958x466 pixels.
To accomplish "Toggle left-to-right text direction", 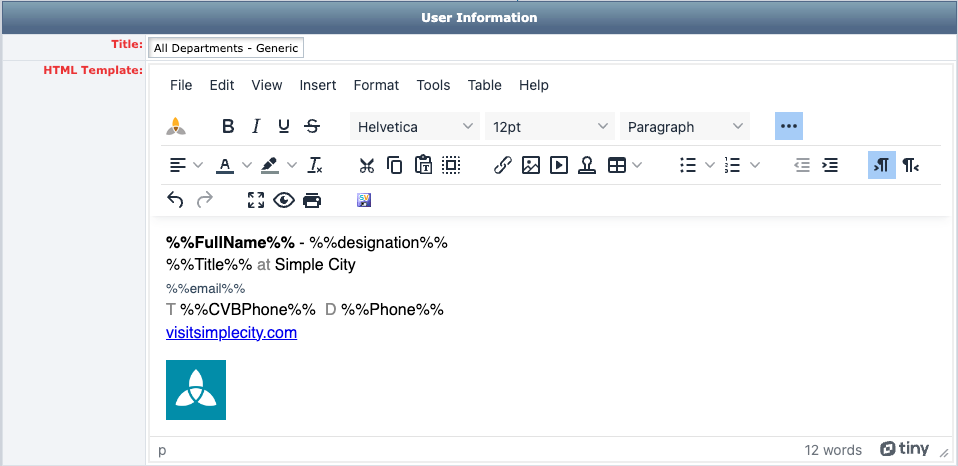I will (x=882, y=165).
